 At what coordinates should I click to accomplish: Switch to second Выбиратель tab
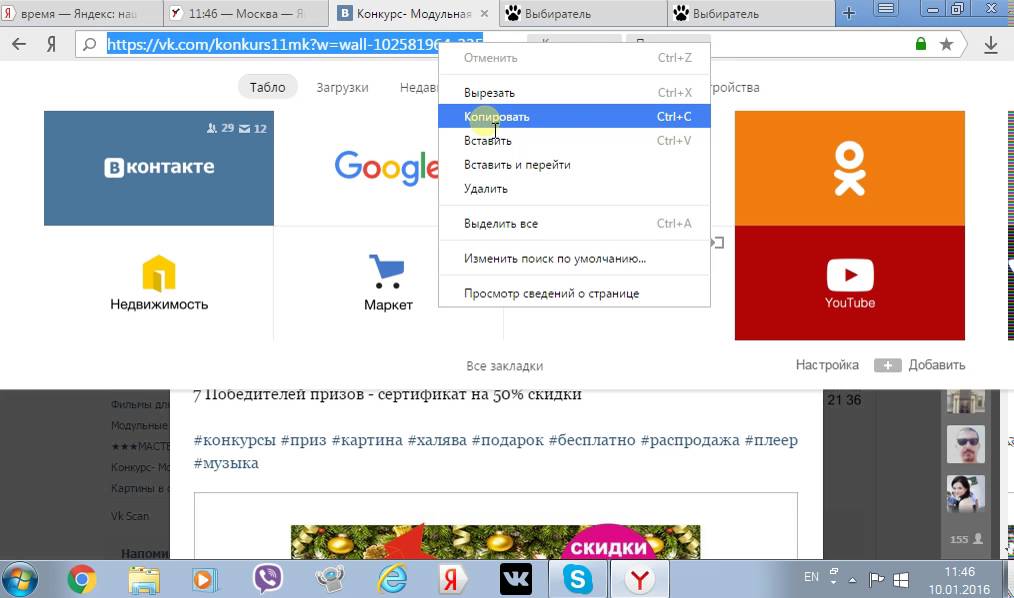[750, 14]
